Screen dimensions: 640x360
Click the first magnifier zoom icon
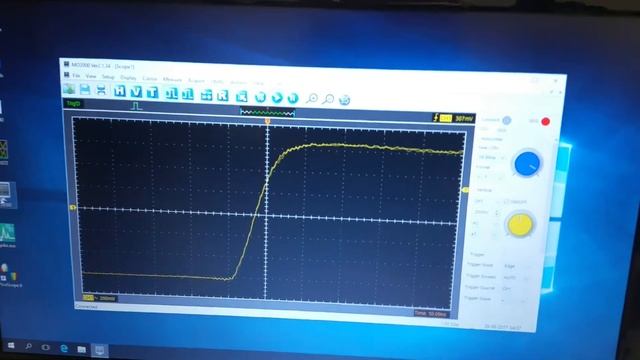pos(312,98)
